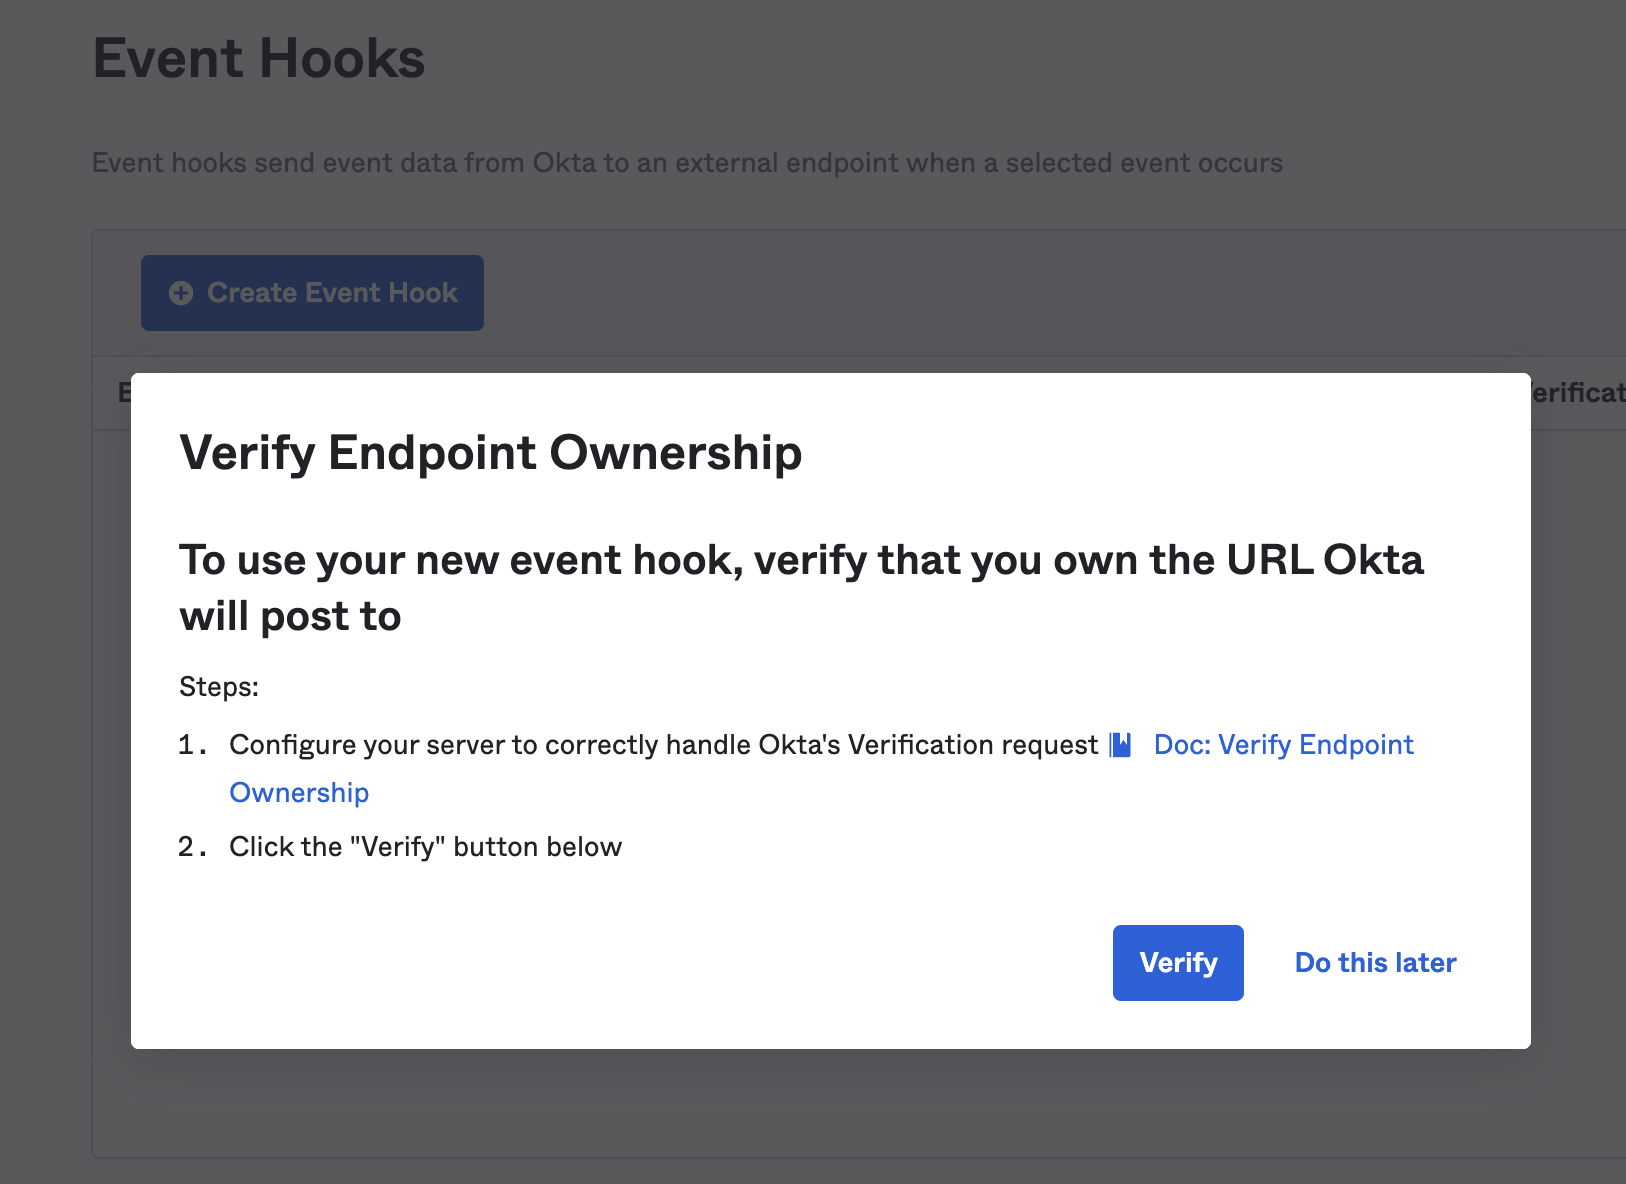Click the list number 2 marker
Image resolution: width=1626 pixels, height=1184 pixels.
[193, 847]
